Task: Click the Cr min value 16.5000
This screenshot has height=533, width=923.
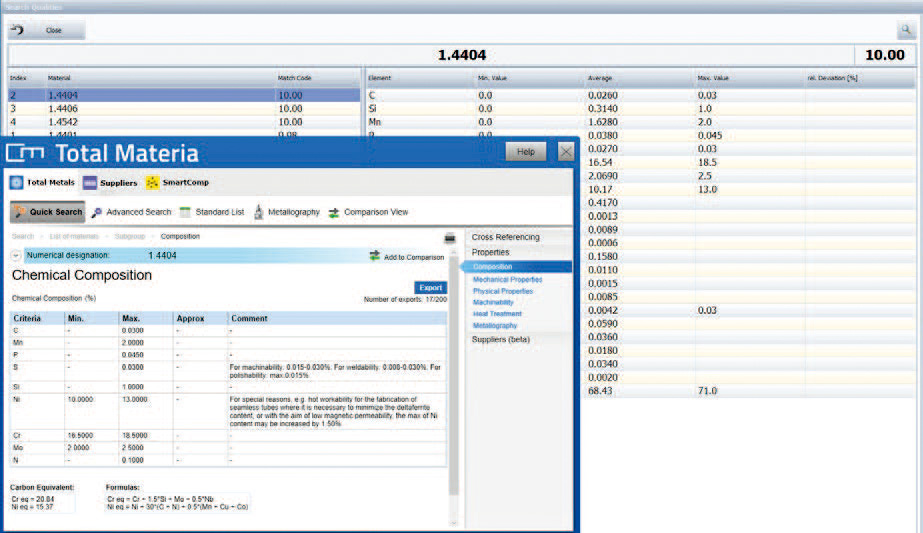Action: [x=80, y=436]
